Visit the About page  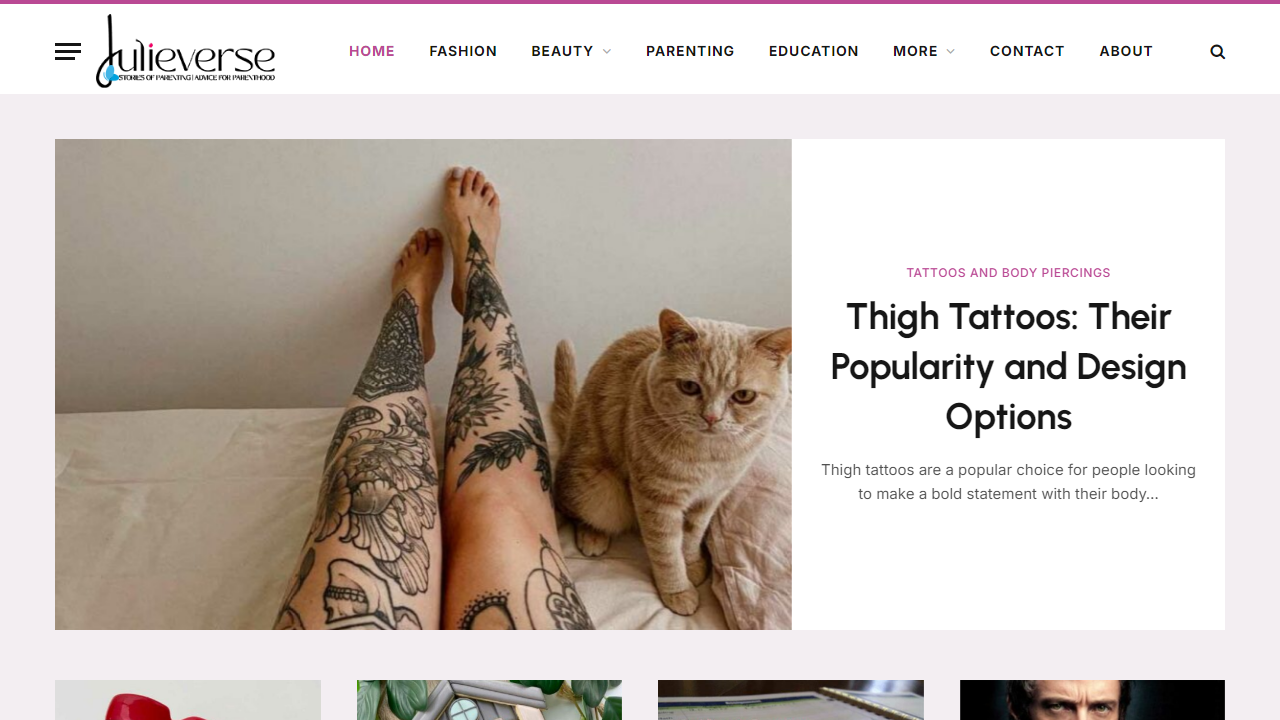1126,51
